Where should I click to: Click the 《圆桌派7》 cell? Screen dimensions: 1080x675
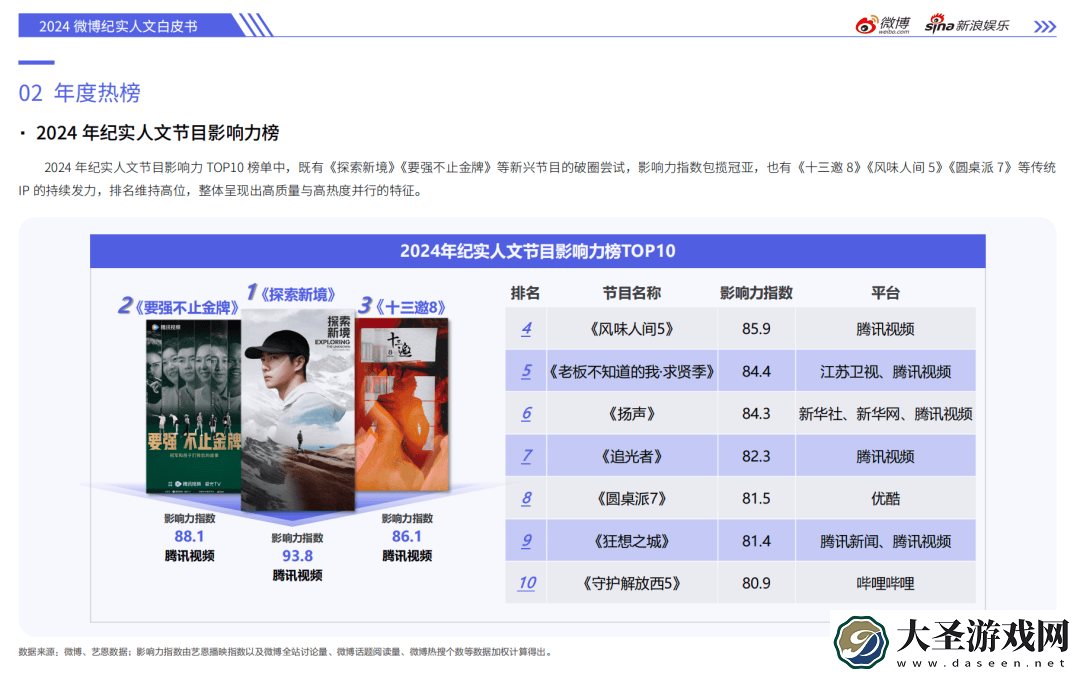pyautogui.click(x=632, y=498)
